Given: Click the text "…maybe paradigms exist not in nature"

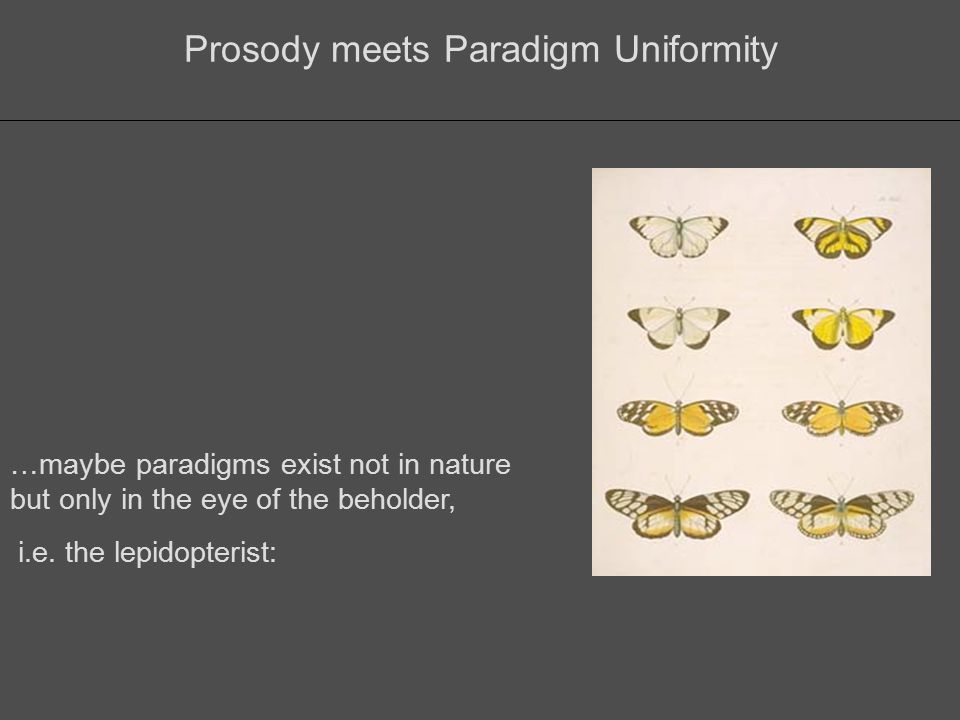Looking at the screenshot, I should pos(260,465).
